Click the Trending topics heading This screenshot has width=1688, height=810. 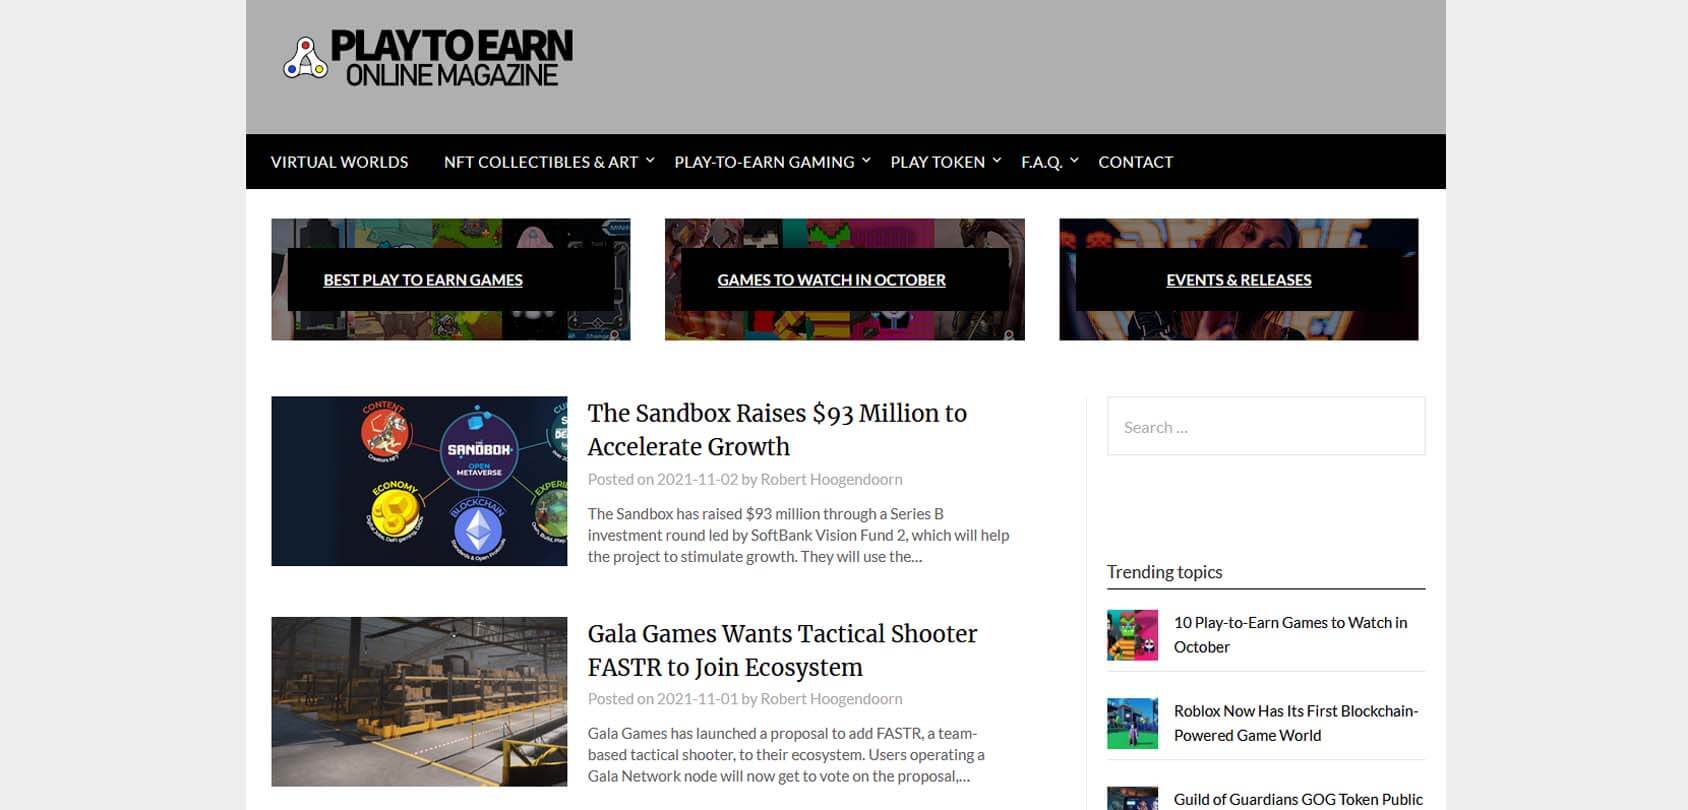[x=1164, y=572]
